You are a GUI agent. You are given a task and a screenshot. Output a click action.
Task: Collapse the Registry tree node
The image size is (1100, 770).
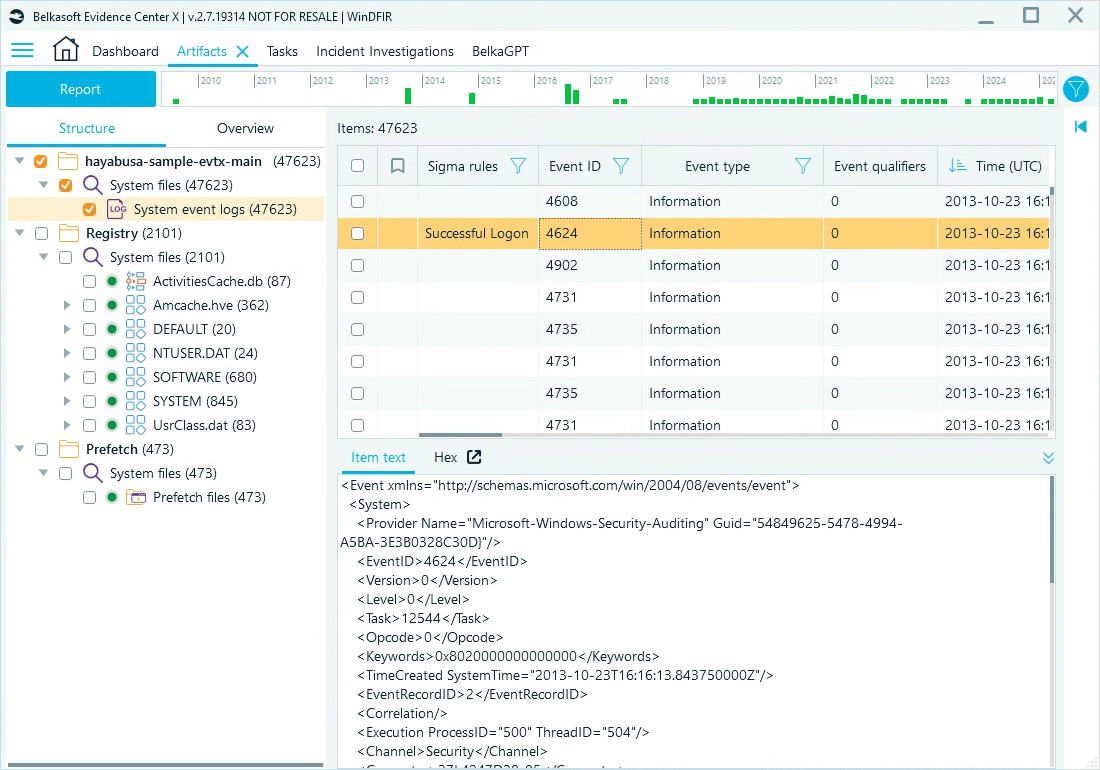pos(20,233)
